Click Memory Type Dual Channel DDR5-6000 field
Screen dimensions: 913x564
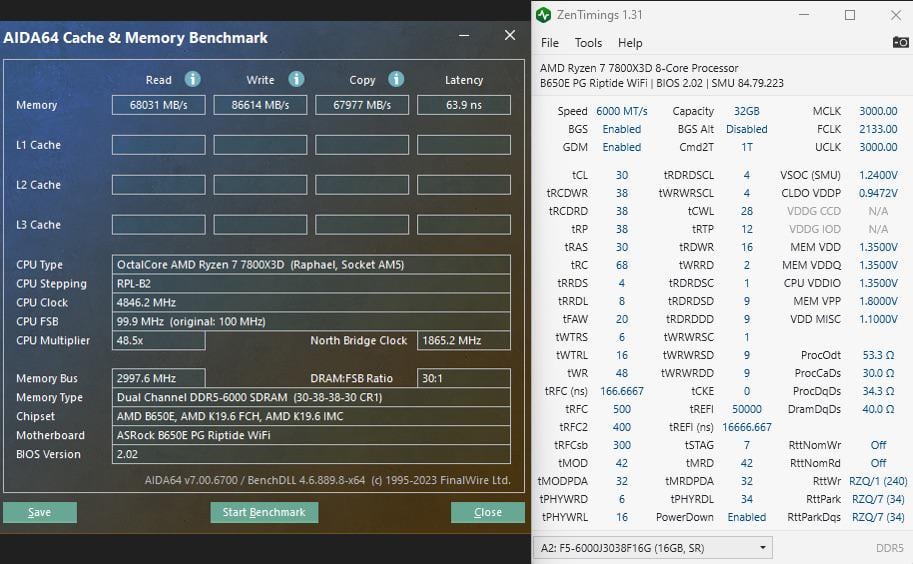[312, 397]
